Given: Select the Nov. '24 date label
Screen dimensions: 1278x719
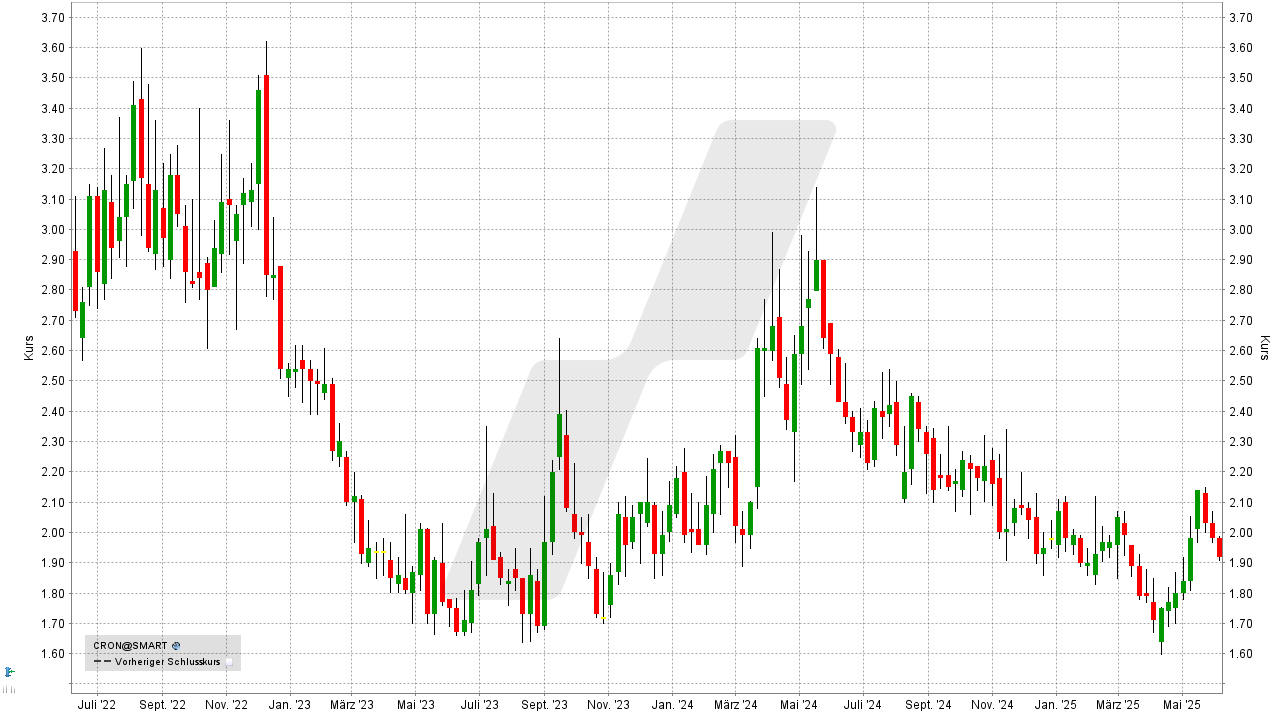Looking at the screenshot, I should (992, 705).
